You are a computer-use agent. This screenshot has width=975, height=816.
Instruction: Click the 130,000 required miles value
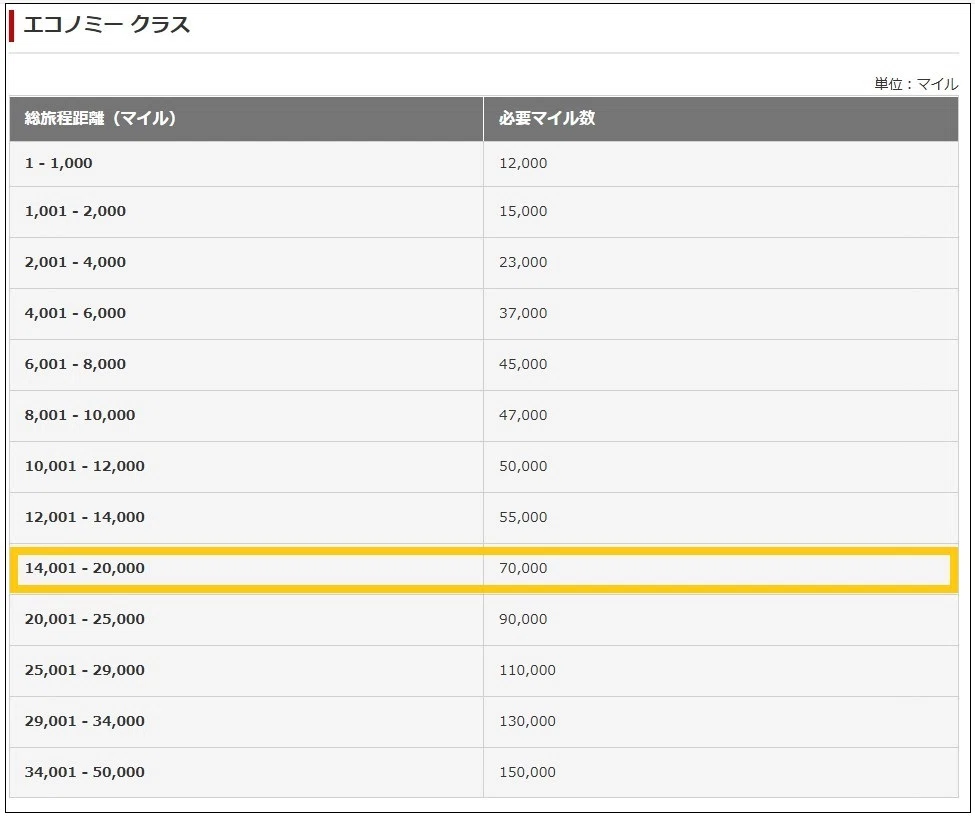[527, 721]
